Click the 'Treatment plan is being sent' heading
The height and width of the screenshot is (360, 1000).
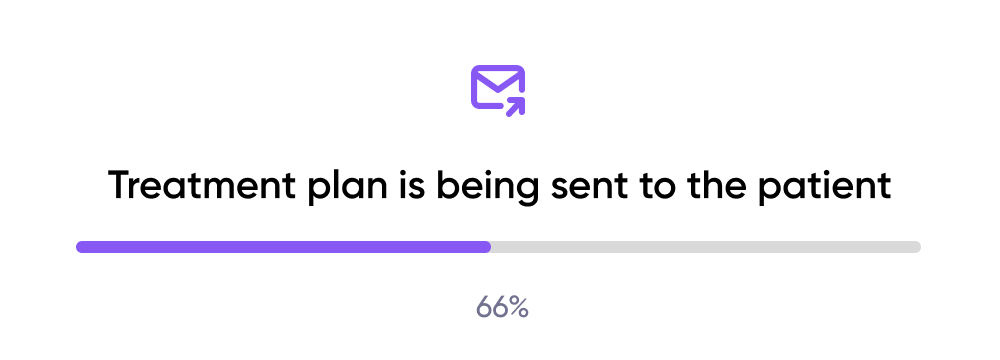point(499,186)
